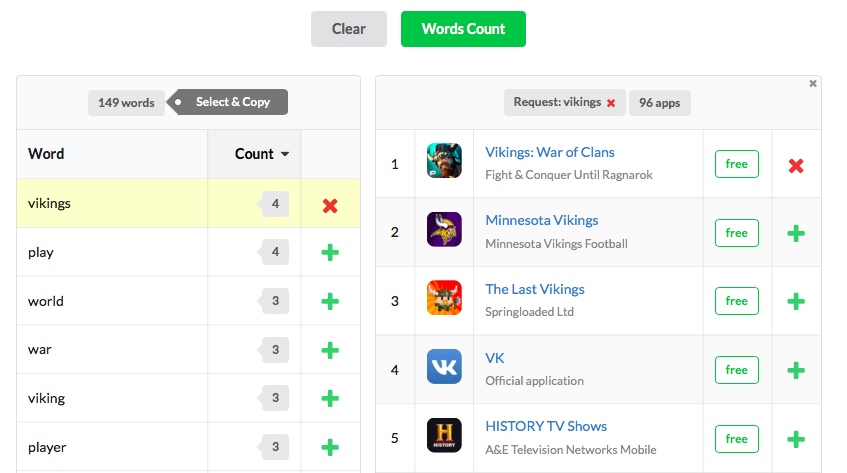Add The Last Vikings app
Image resolution: width=847 pixels, height=473 pixels.
pyautogui.click(x=796, y=301)
